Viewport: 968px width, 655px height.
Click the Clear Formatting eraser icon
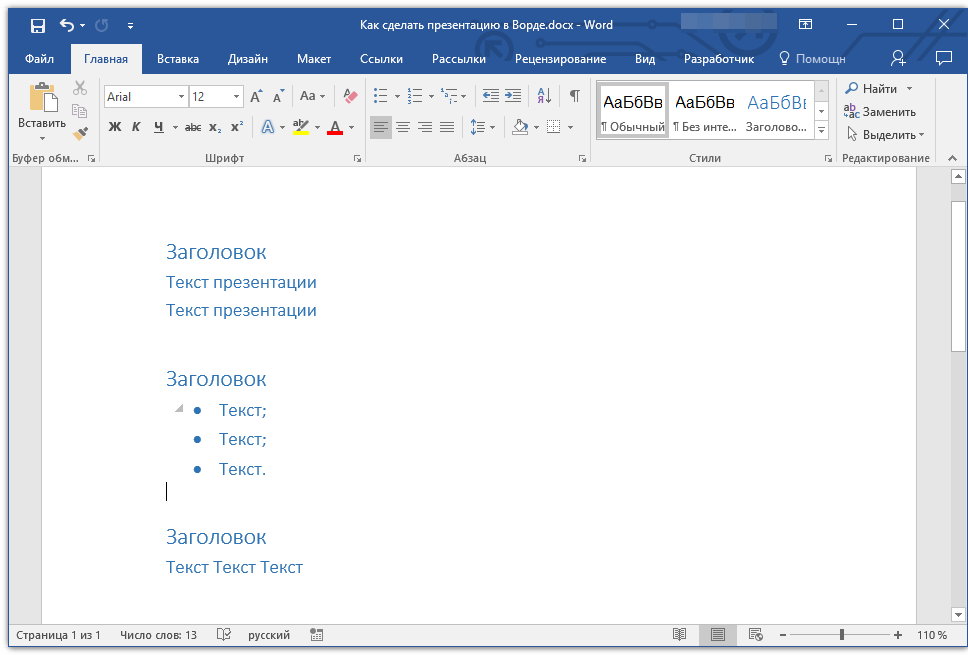point(350,96)
